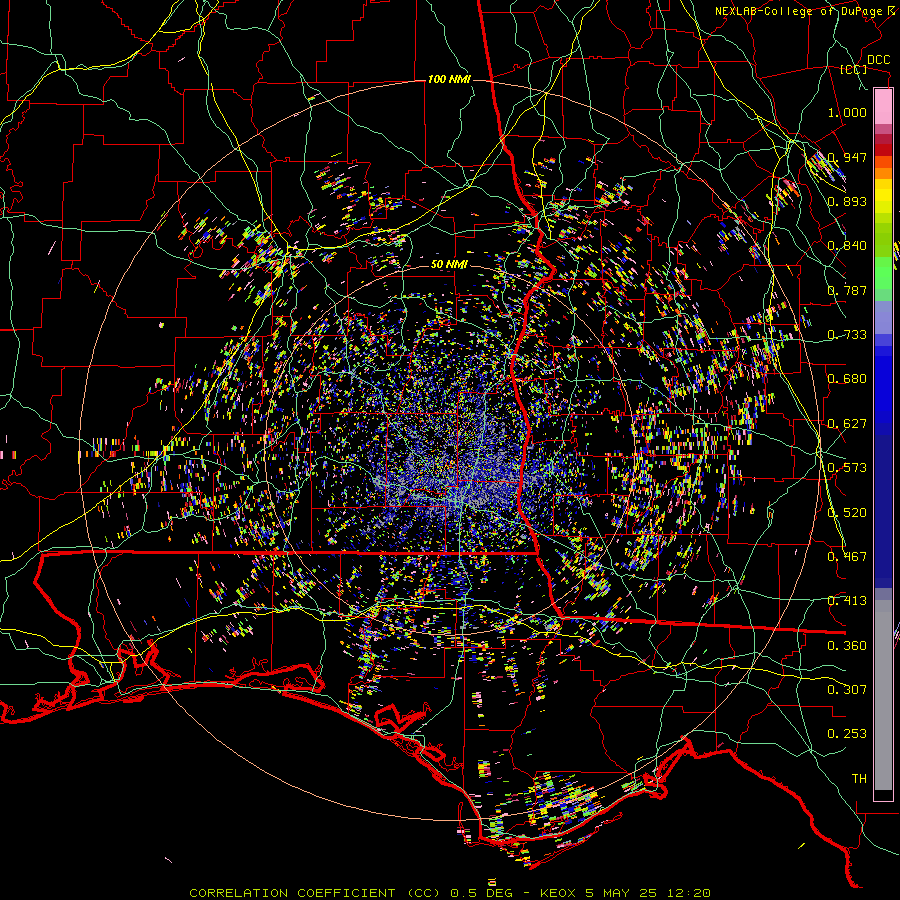Pick the bright green color bar segment

click(883, 273)
